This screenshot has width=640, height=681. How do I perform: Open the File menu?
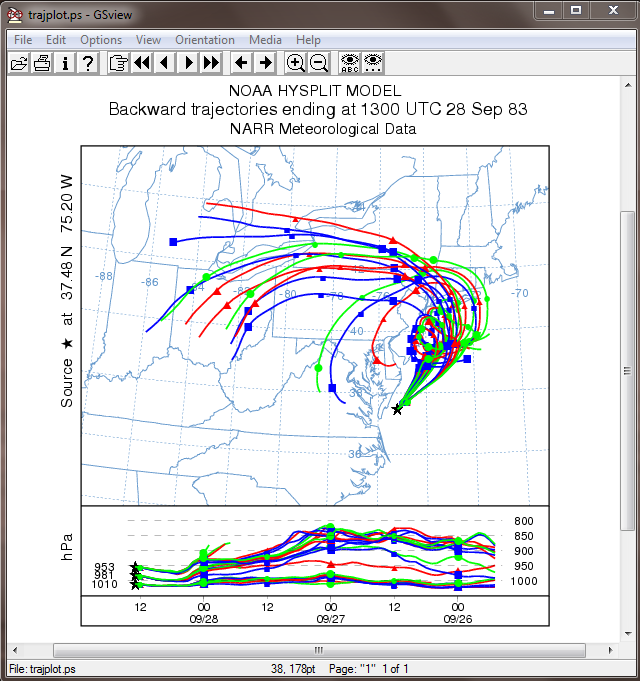[23, 40]
